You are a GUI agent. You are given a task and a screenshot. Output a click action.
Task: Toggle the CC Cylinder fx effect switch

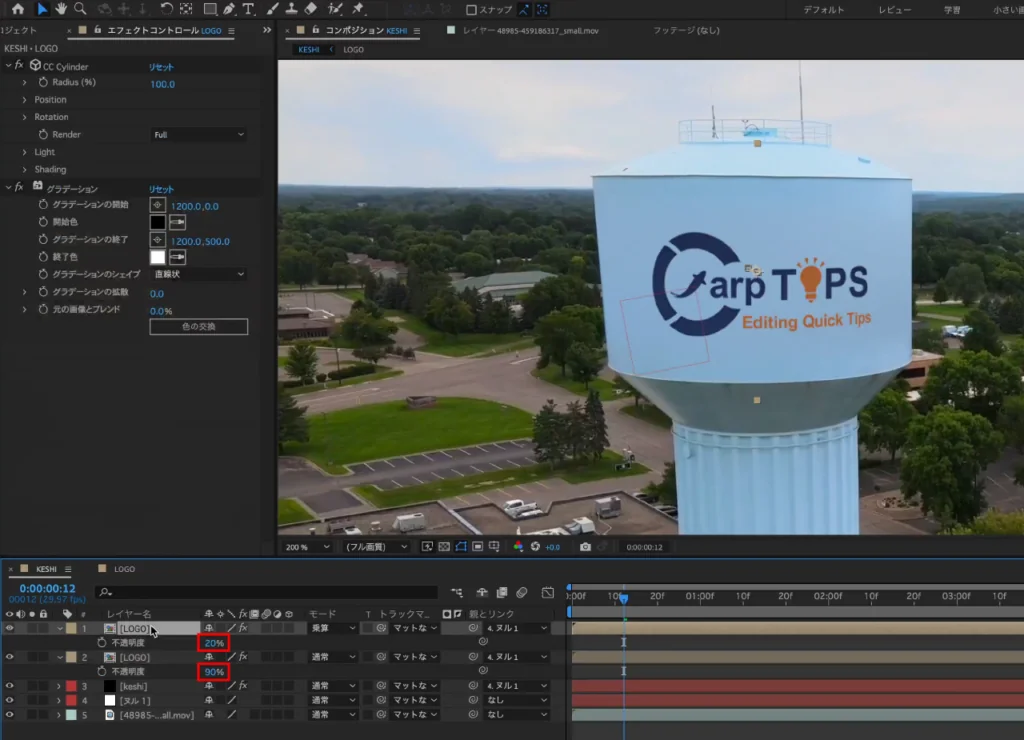(19, 65)
